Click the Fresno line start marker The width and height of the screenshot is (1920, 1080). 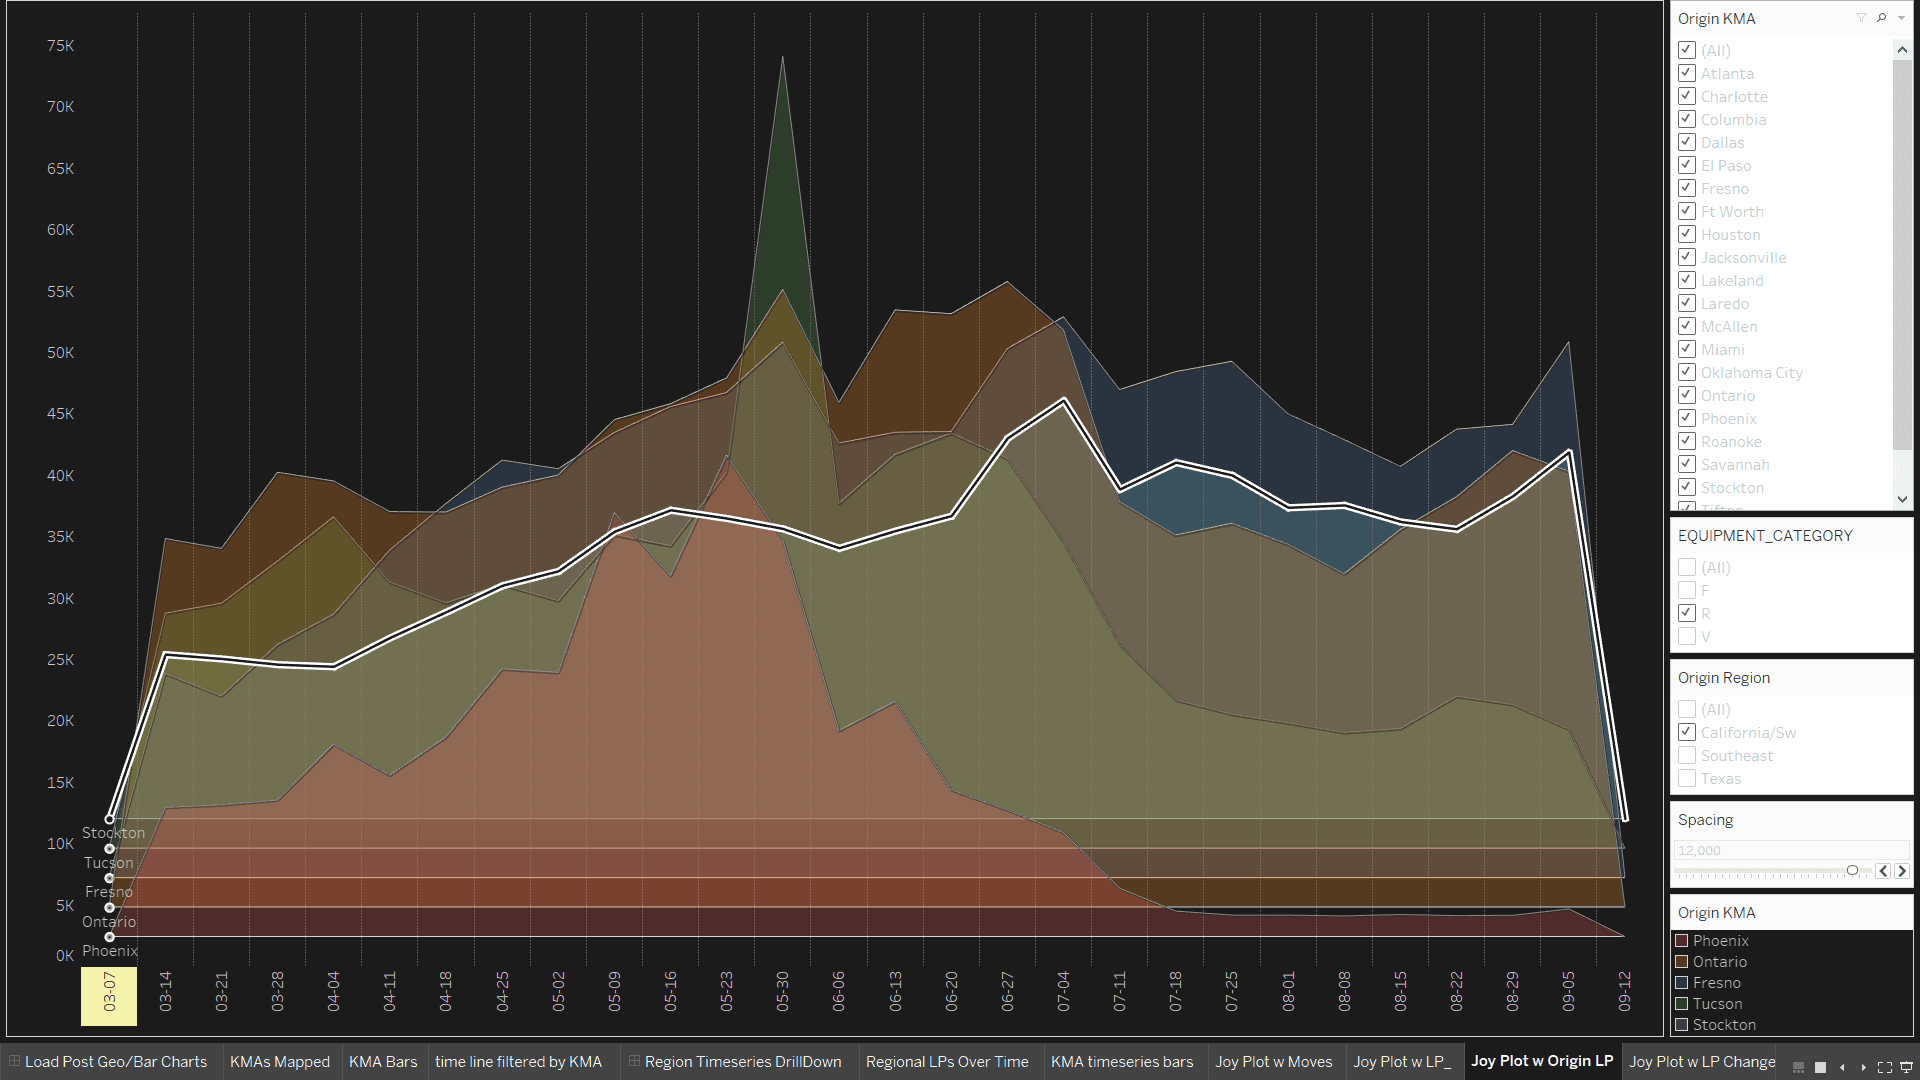click(110, 878)
